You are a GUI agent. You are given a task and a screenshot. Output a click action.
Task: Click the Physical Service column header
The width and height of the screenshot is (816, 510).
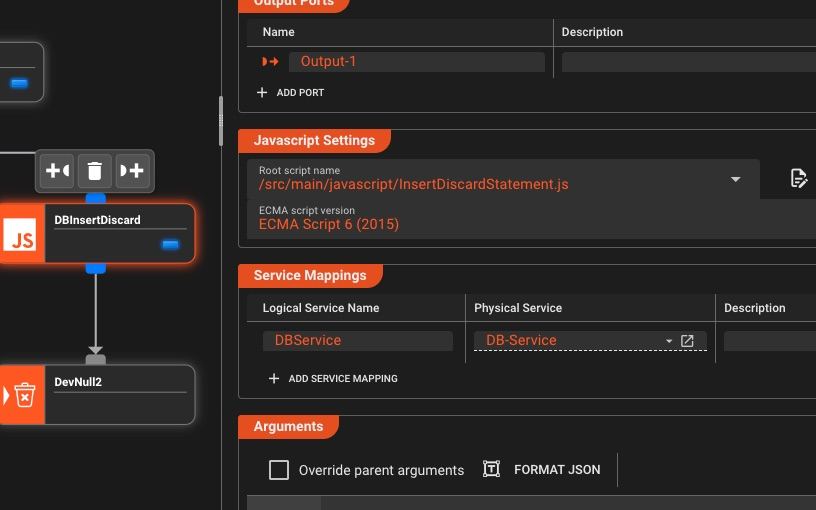pos(518,308)
